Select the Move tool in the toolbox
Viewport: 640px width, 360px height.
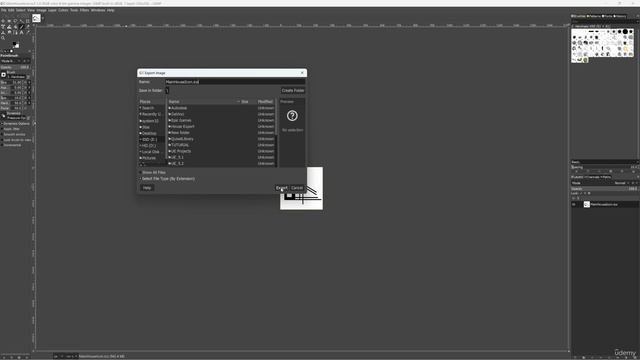click(3, 21)
